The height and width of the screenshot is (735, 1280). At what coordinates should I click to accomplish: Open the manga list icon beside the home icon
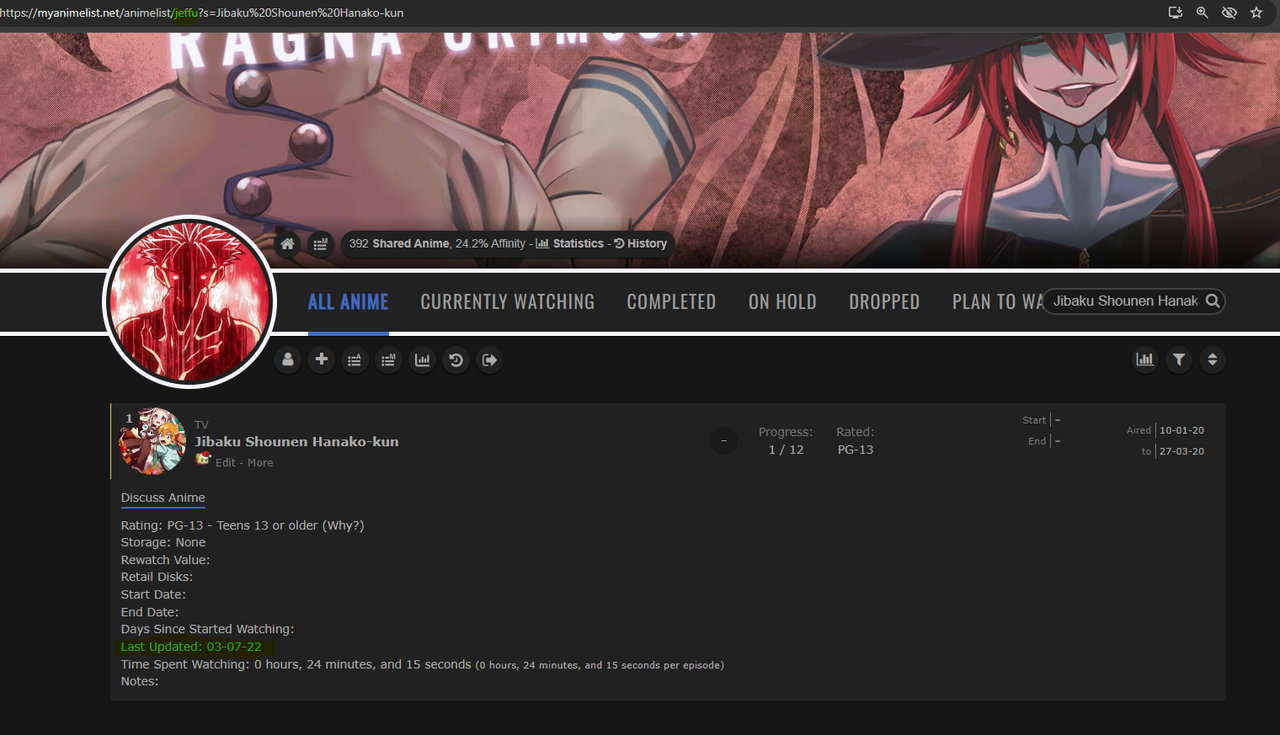pos(320,244)
